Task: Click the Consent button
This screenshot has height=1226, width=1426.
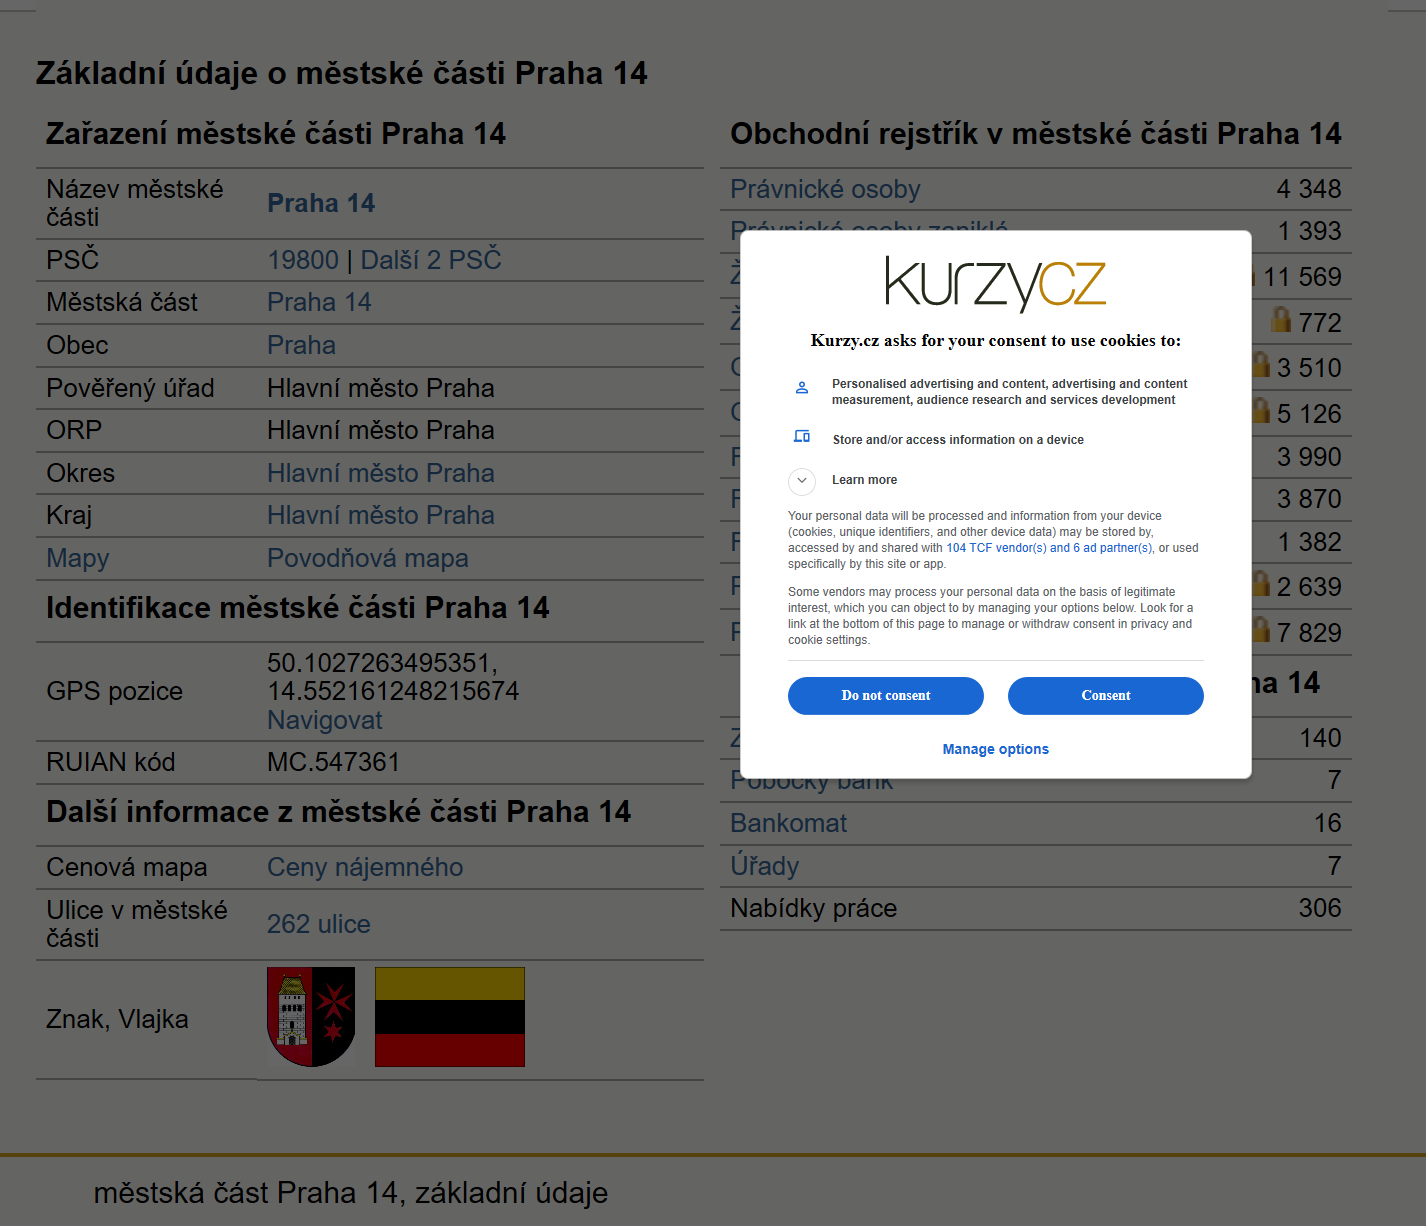Action: point(1105,696)
